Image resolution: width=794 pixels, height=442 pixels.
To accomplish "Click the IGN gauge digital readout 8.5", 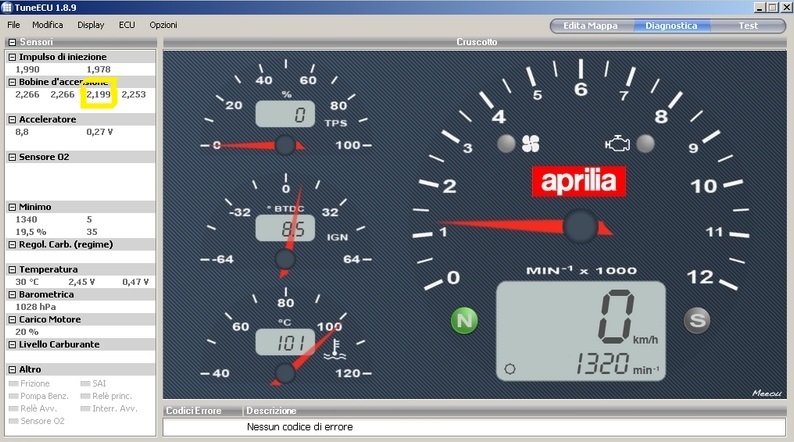I will coord(285,228).
